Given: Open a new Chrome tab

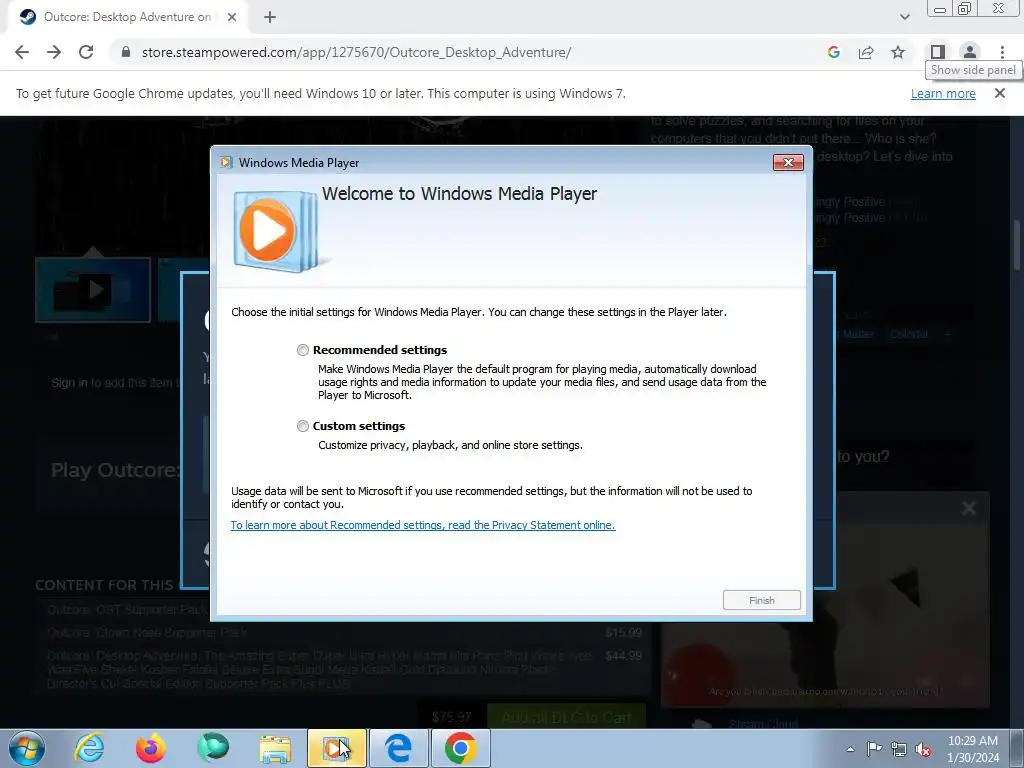Looking at the screenshot, I should click(270, 17).
